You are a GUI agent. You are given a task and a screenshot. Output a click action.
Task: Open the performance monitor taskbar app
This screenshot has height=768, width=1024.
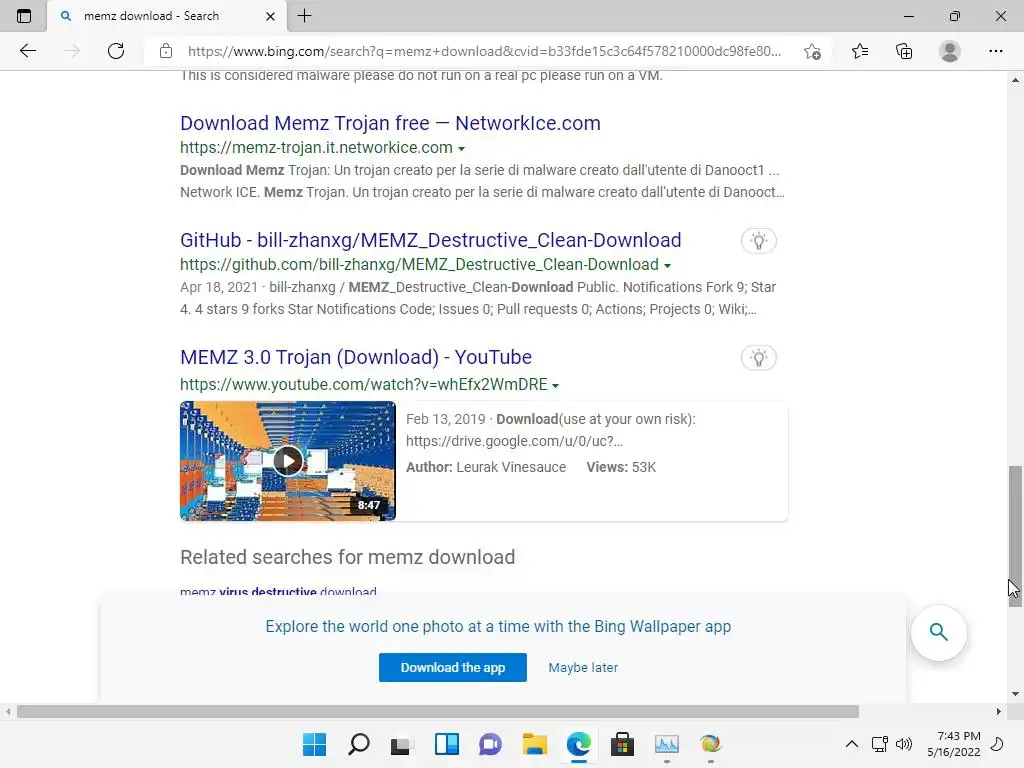pos(667,744)
